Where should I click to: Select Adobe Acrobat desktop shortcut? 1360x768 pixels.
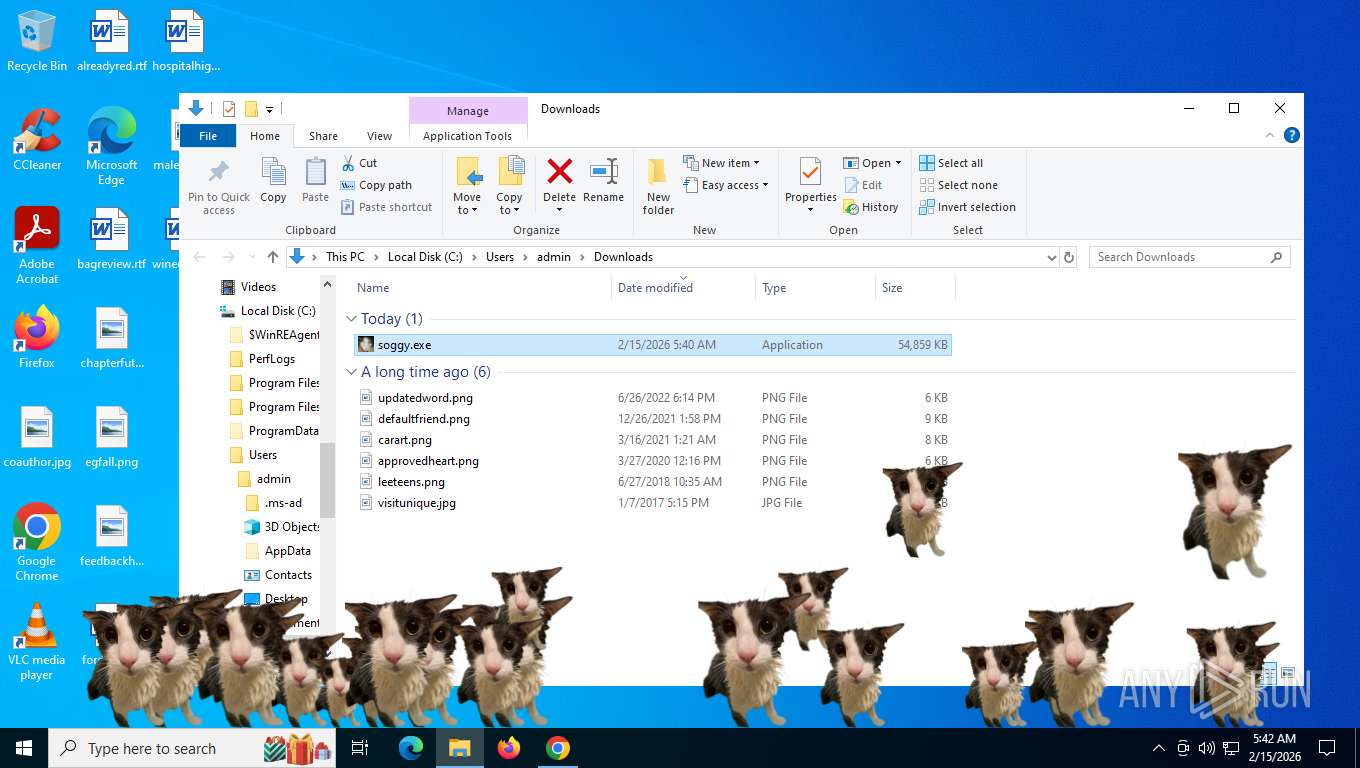coord(37,246)
